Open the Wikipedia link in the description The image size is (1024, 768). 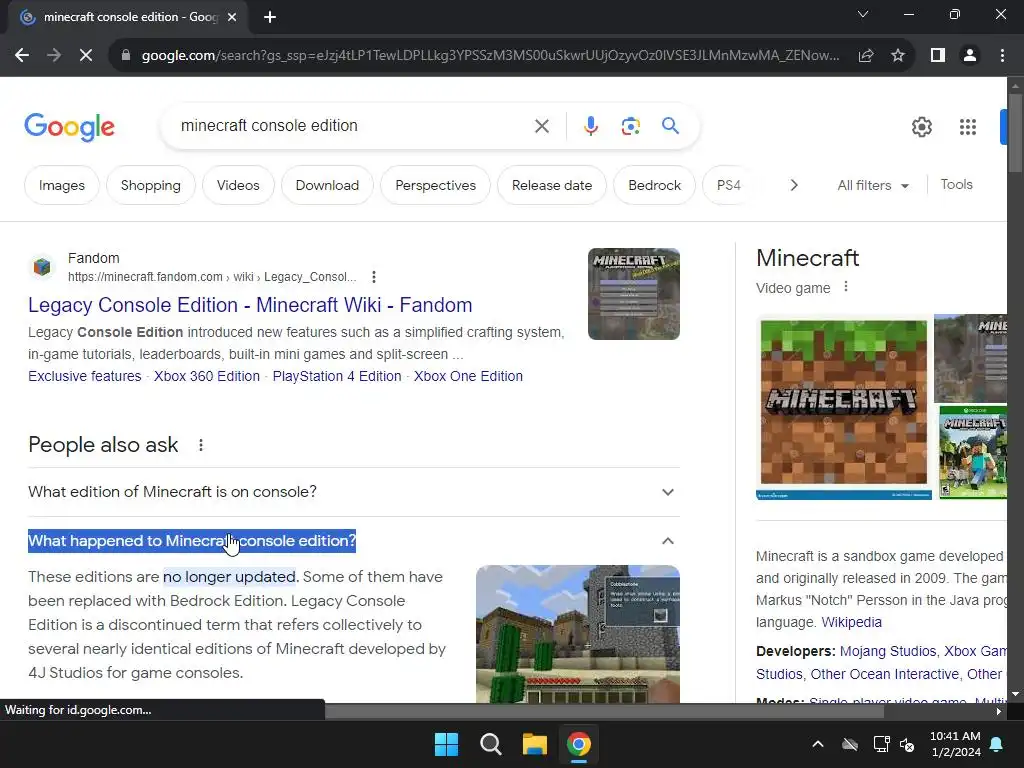click(x=852, y=622)
